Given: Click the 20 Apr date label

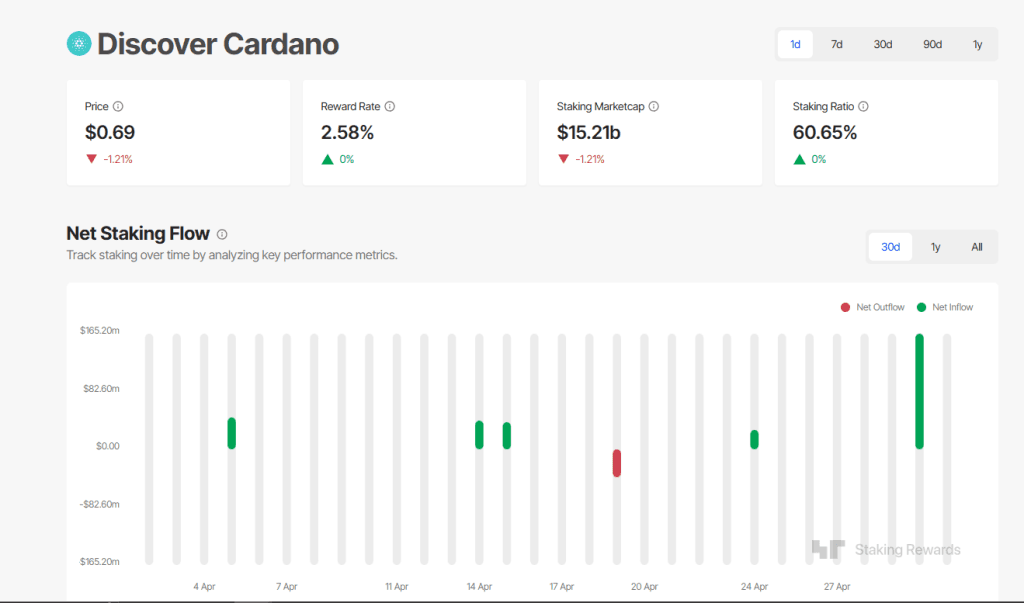Looking at the screenshot, I should point(645,587).
